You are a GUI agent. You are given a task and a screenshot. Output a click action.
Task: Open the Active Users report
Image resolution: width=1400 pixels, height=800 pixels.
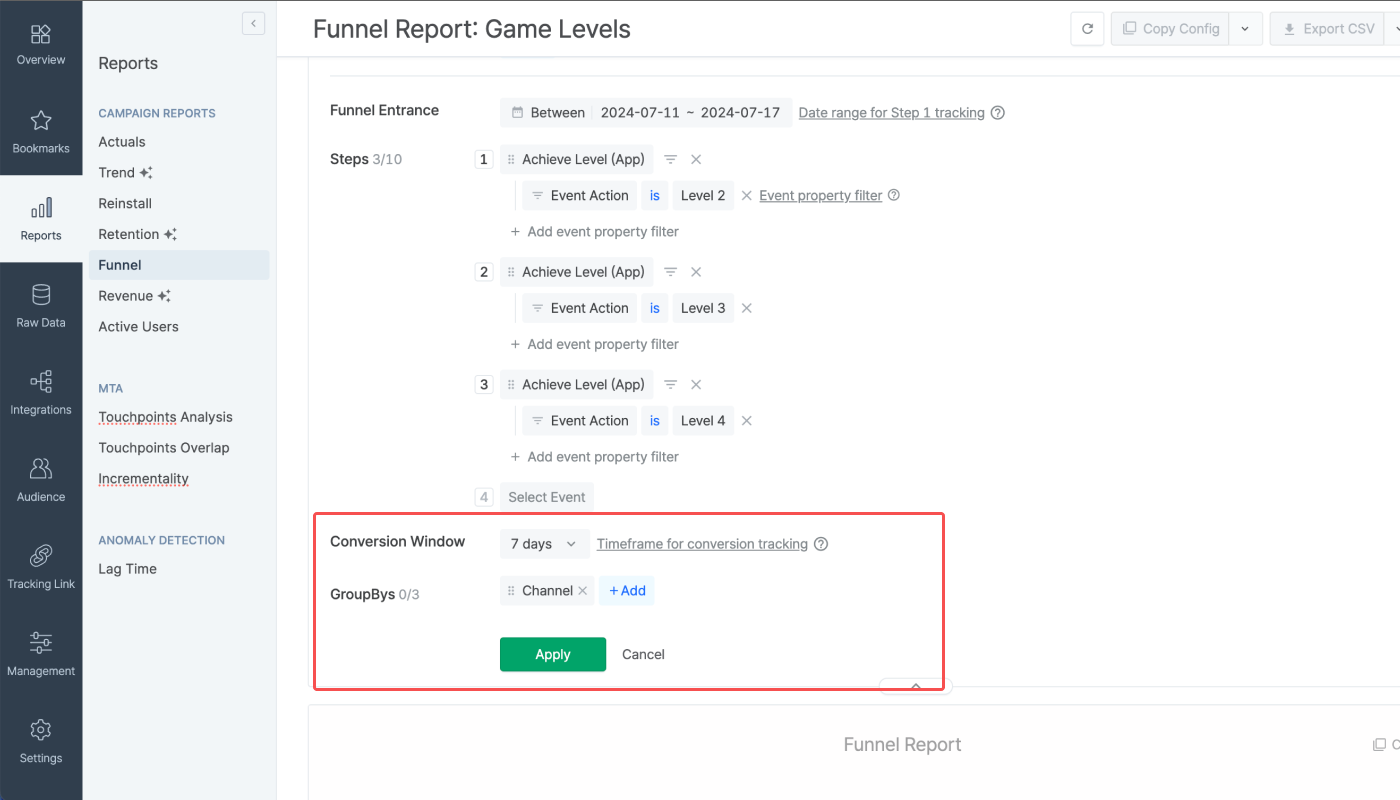click(138, 327)
